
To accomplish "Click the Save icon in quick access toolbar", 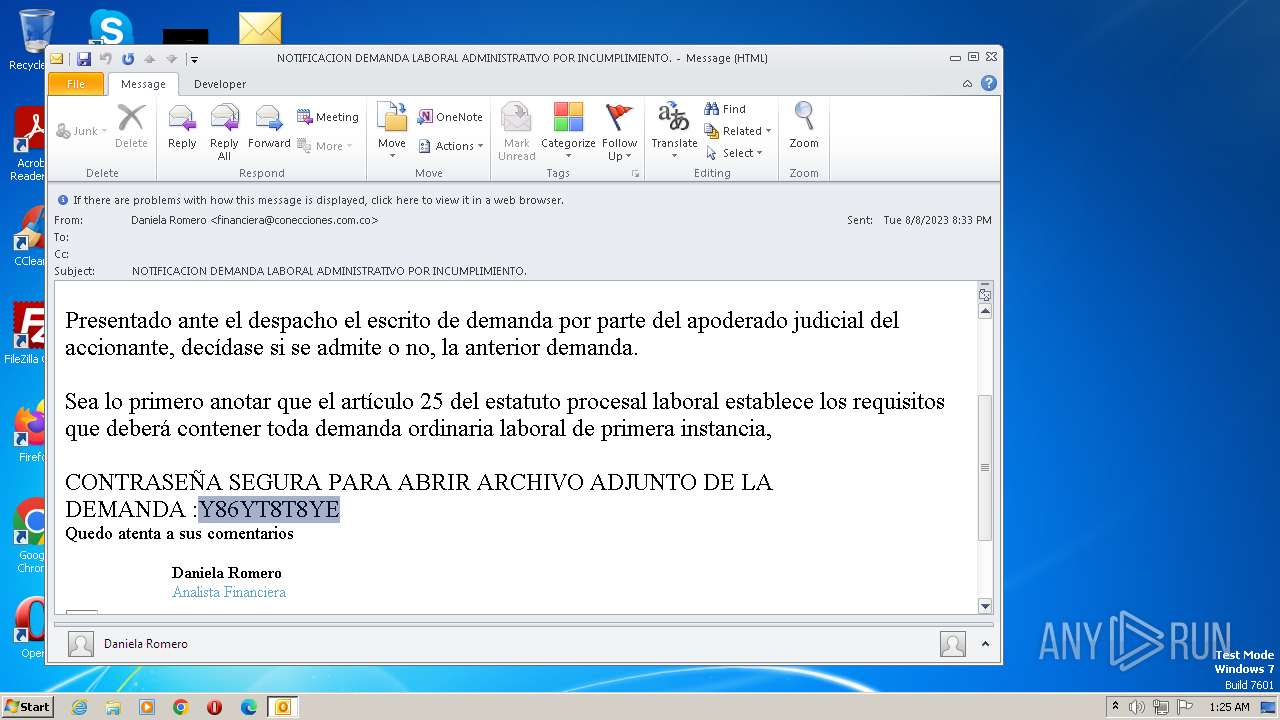I will (84, 58).
